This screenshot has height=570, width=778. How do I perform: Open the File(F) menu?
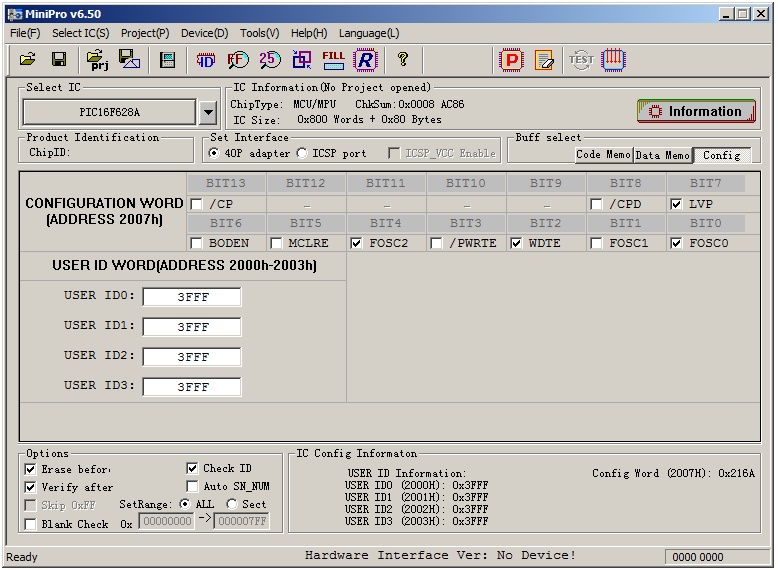[x=25, y=33]
